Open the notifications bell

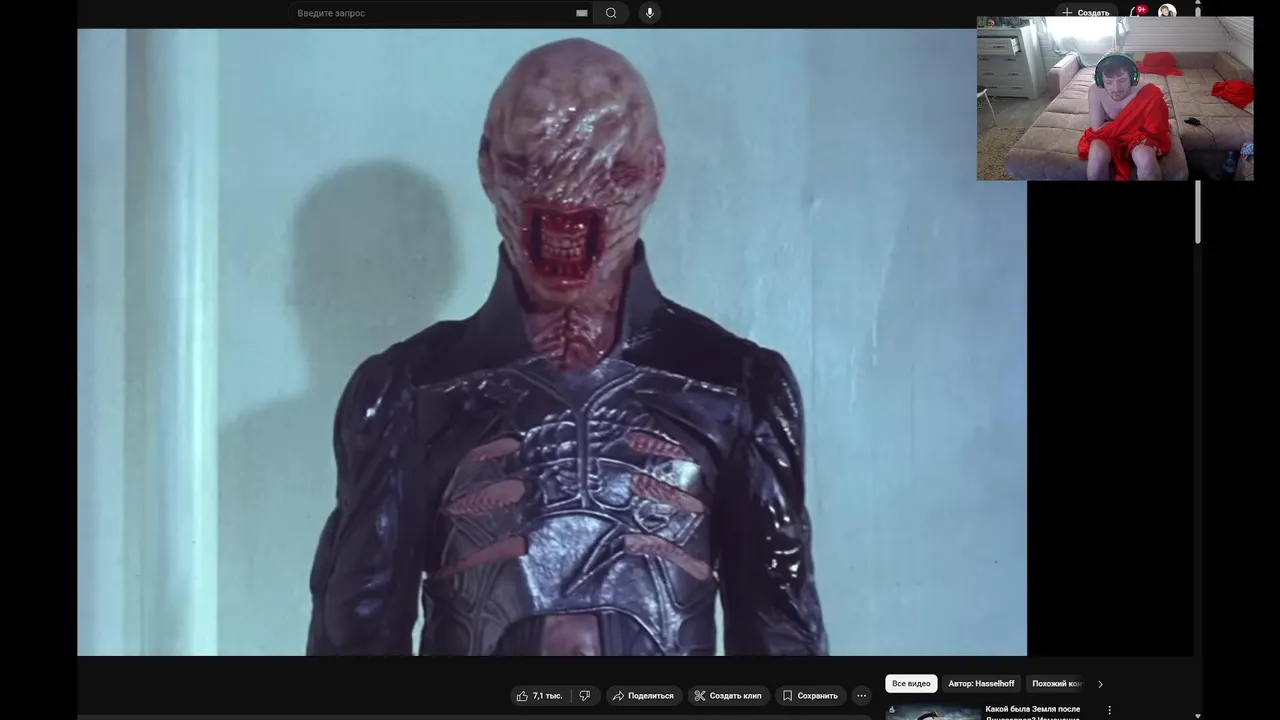pos(1137,12)
